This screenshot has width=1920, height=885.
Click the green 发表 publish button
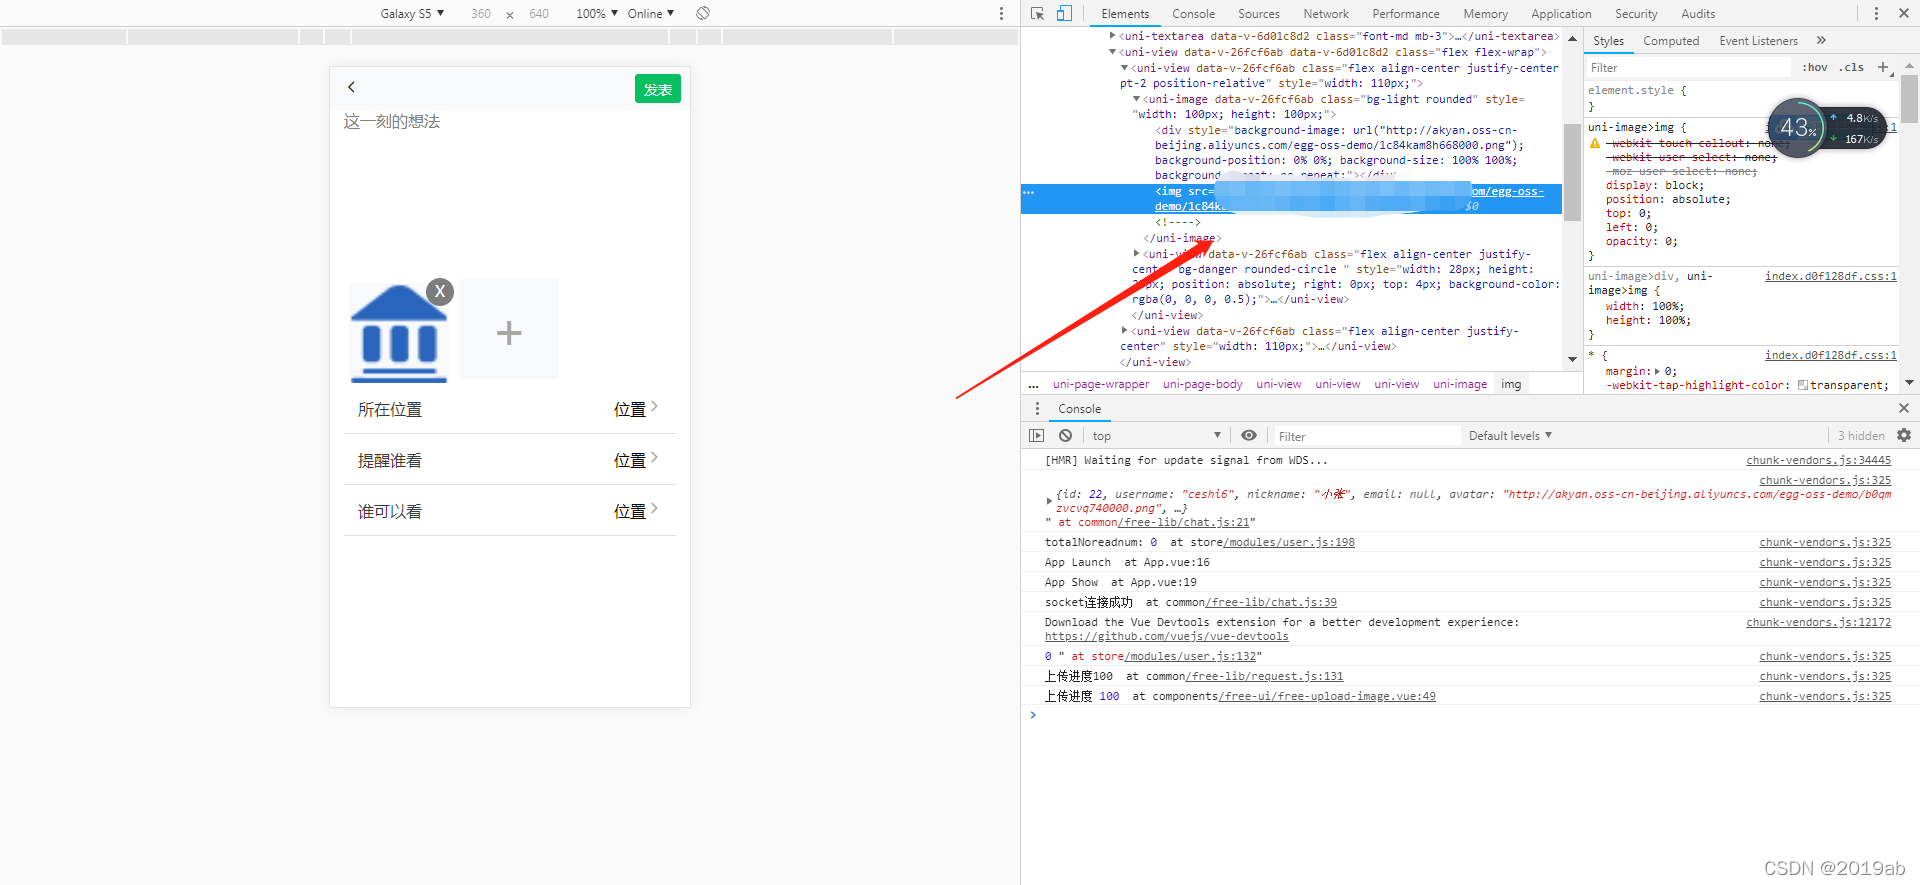[x=657, y=89]
